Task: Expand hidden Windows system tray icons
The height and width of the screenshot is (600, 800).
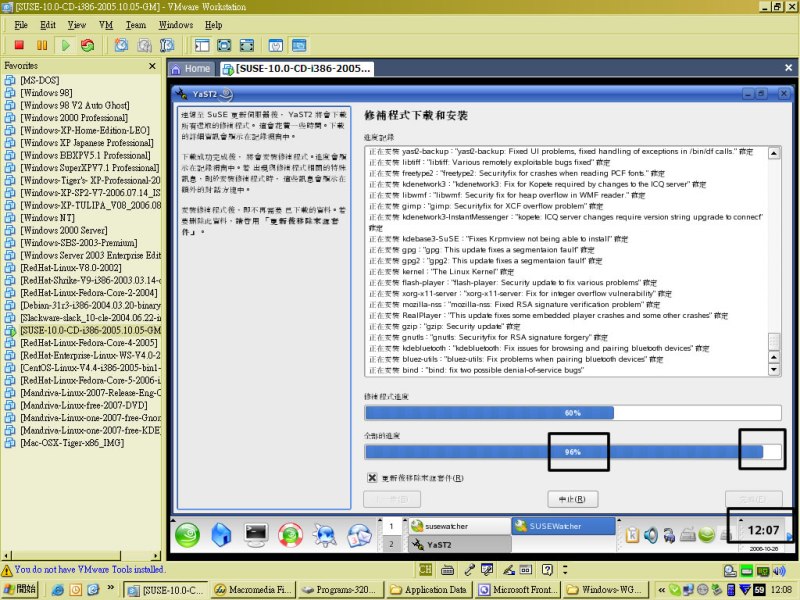Action: pyautogui.click(x=661, y=590)
